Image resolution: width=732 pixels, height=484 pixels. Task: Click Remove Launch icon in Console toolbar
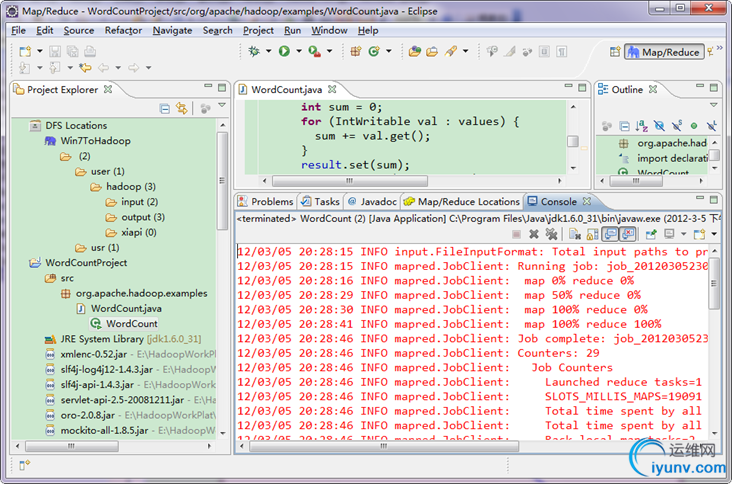coord(535,233)
